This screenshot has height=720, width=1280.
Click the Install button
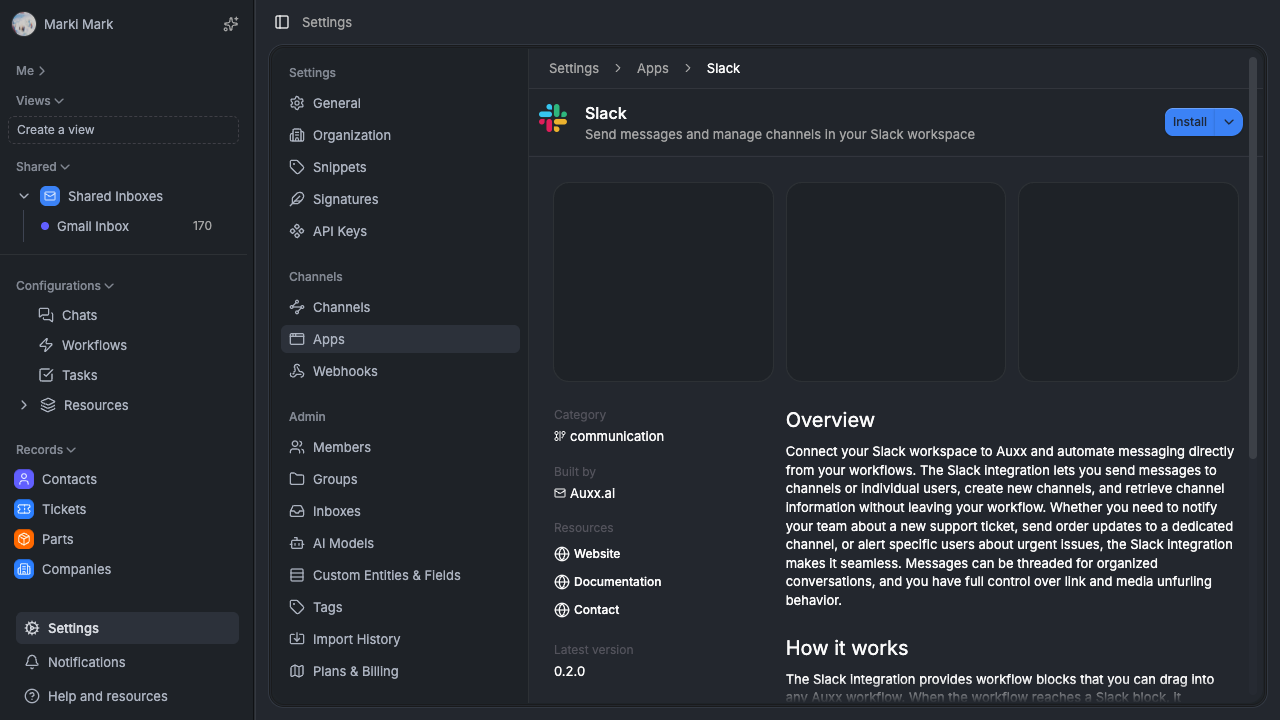[1190, 122]
